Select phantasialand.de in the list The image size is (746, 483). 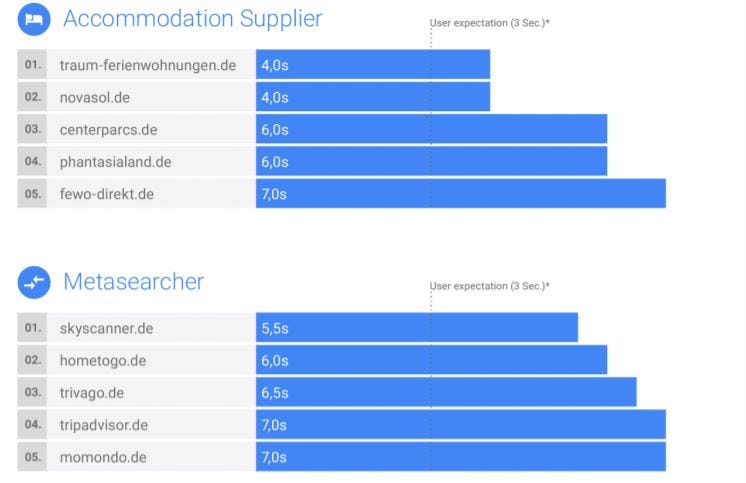pos(115,162)
